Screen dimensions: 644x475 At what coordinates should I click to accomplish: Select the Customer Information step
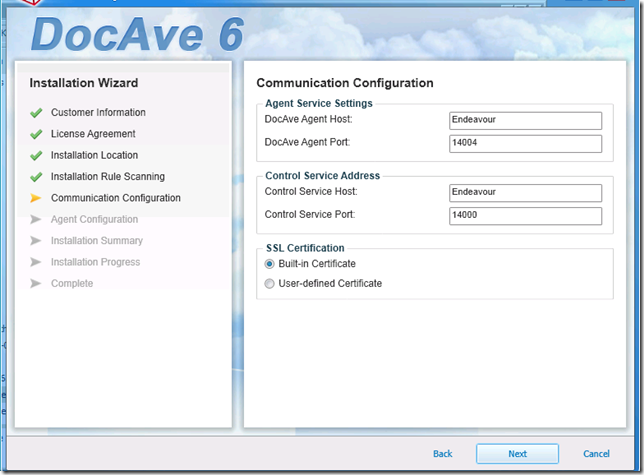tap(98, 112)
